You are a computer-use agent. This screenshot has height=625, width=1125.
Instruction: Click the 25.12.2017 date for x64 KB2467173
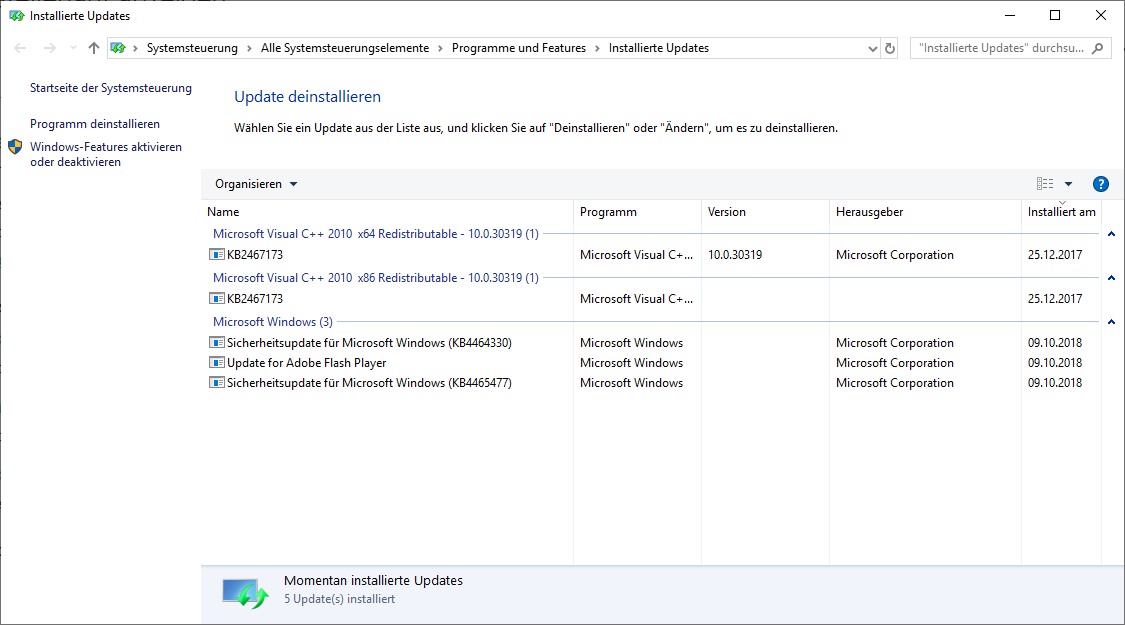(x=1055, y=255)
